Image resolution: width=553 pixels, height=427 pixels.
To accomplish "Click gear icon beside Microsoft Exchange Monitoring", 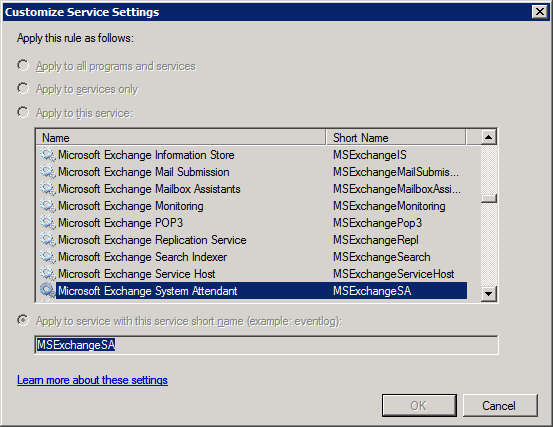I will (48, 206).
